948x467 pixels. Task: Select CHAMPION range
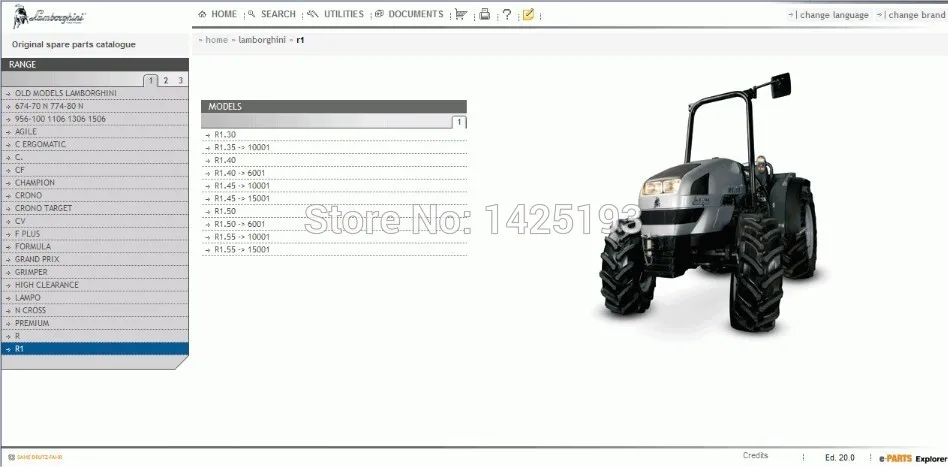click(x=95, y=183)
